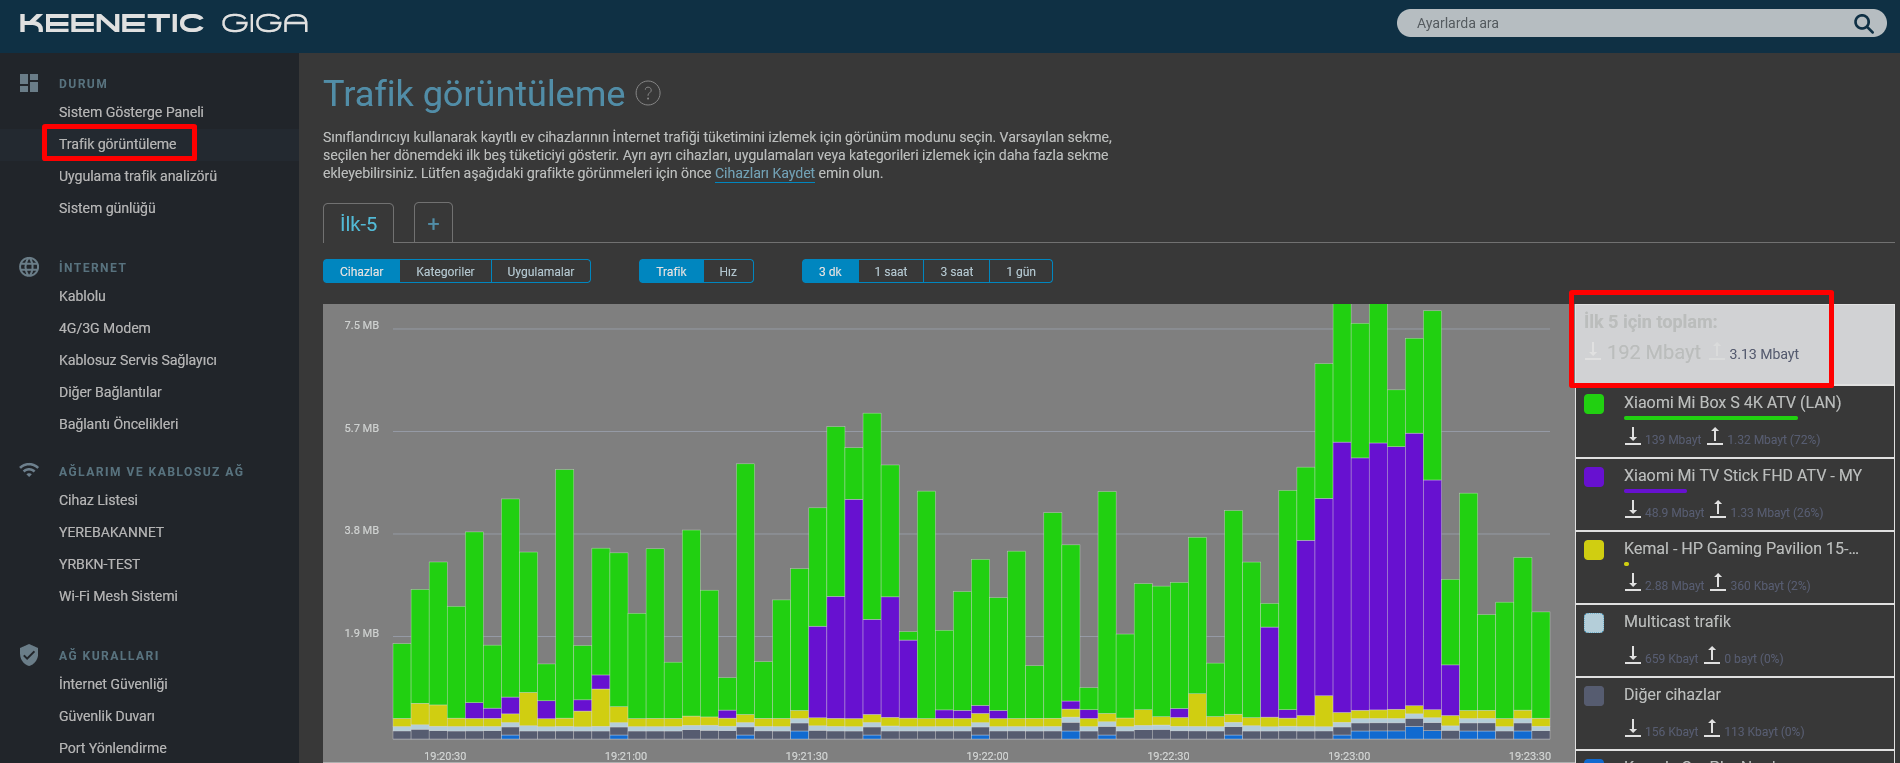The height and width of the screenshot is (763, 1900).
Task: Switch graph to Trafik mode
Action: pos(671,271)
